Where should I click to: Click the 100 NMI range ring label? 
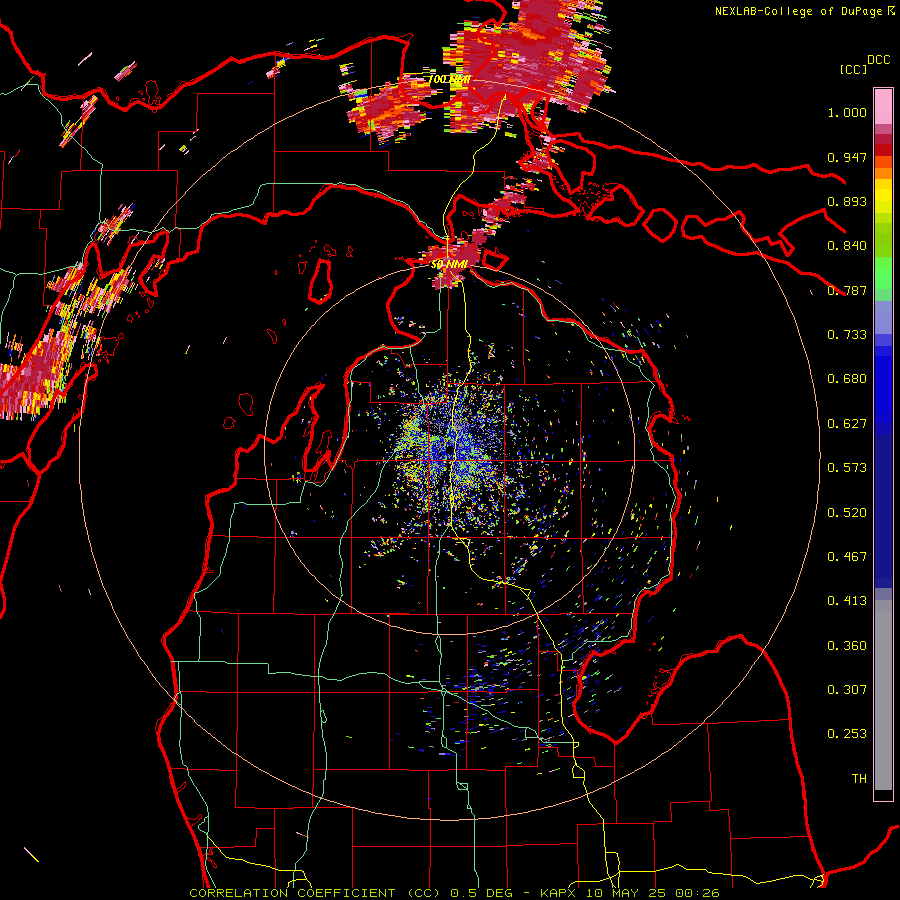coord(449,79)
